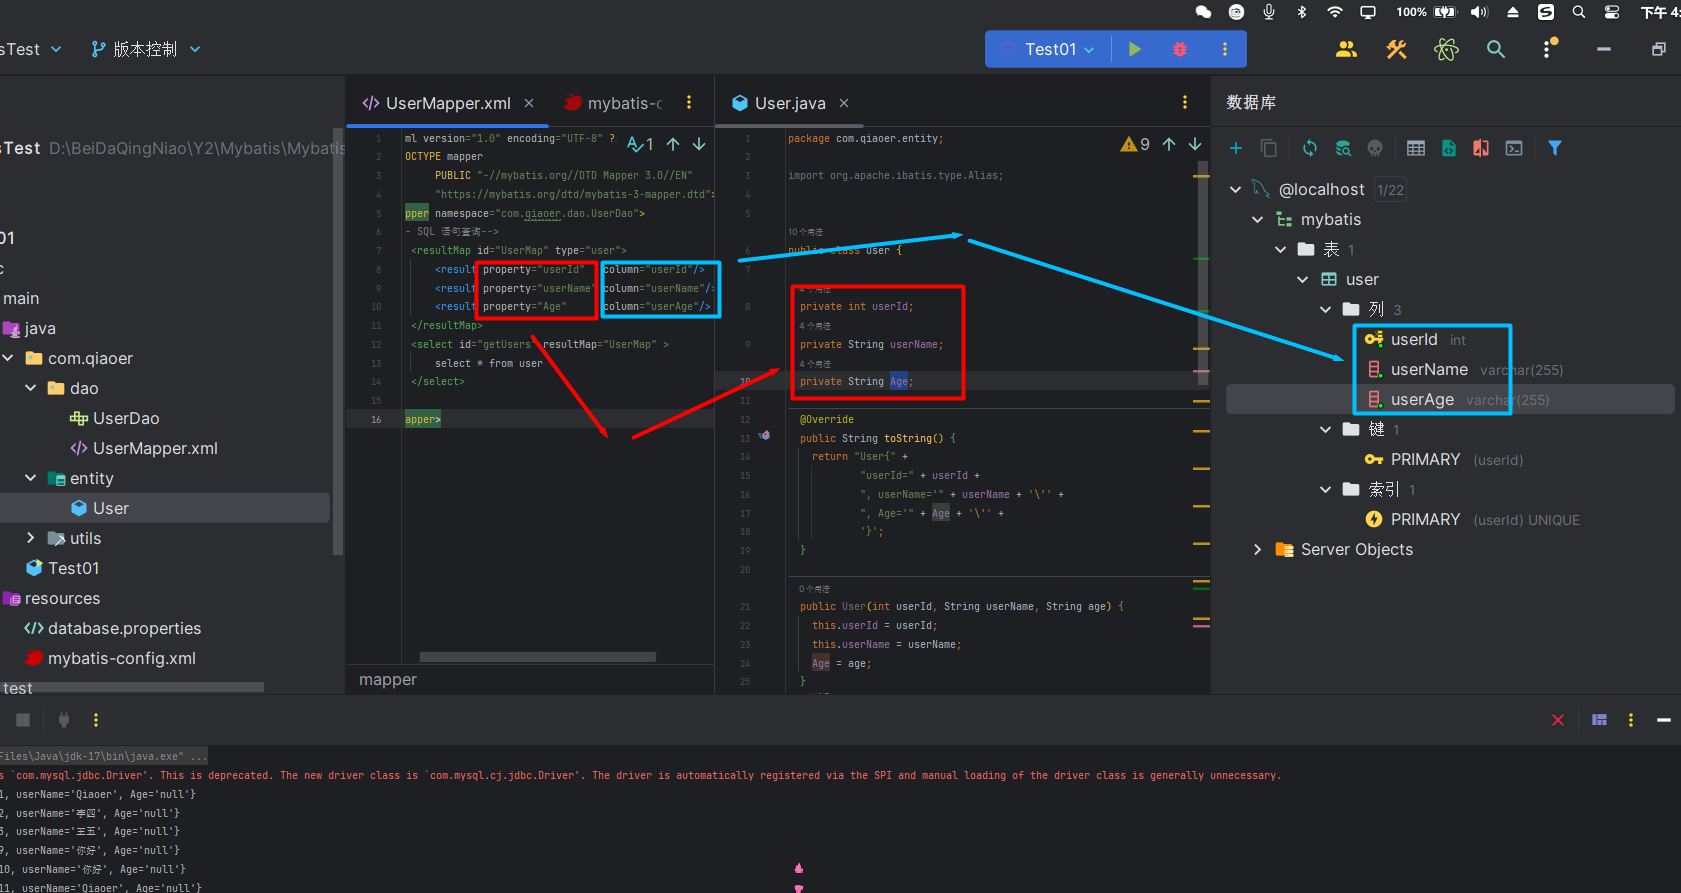Select UserDao in project tree
1681x893 pixels.
(126, 418)
